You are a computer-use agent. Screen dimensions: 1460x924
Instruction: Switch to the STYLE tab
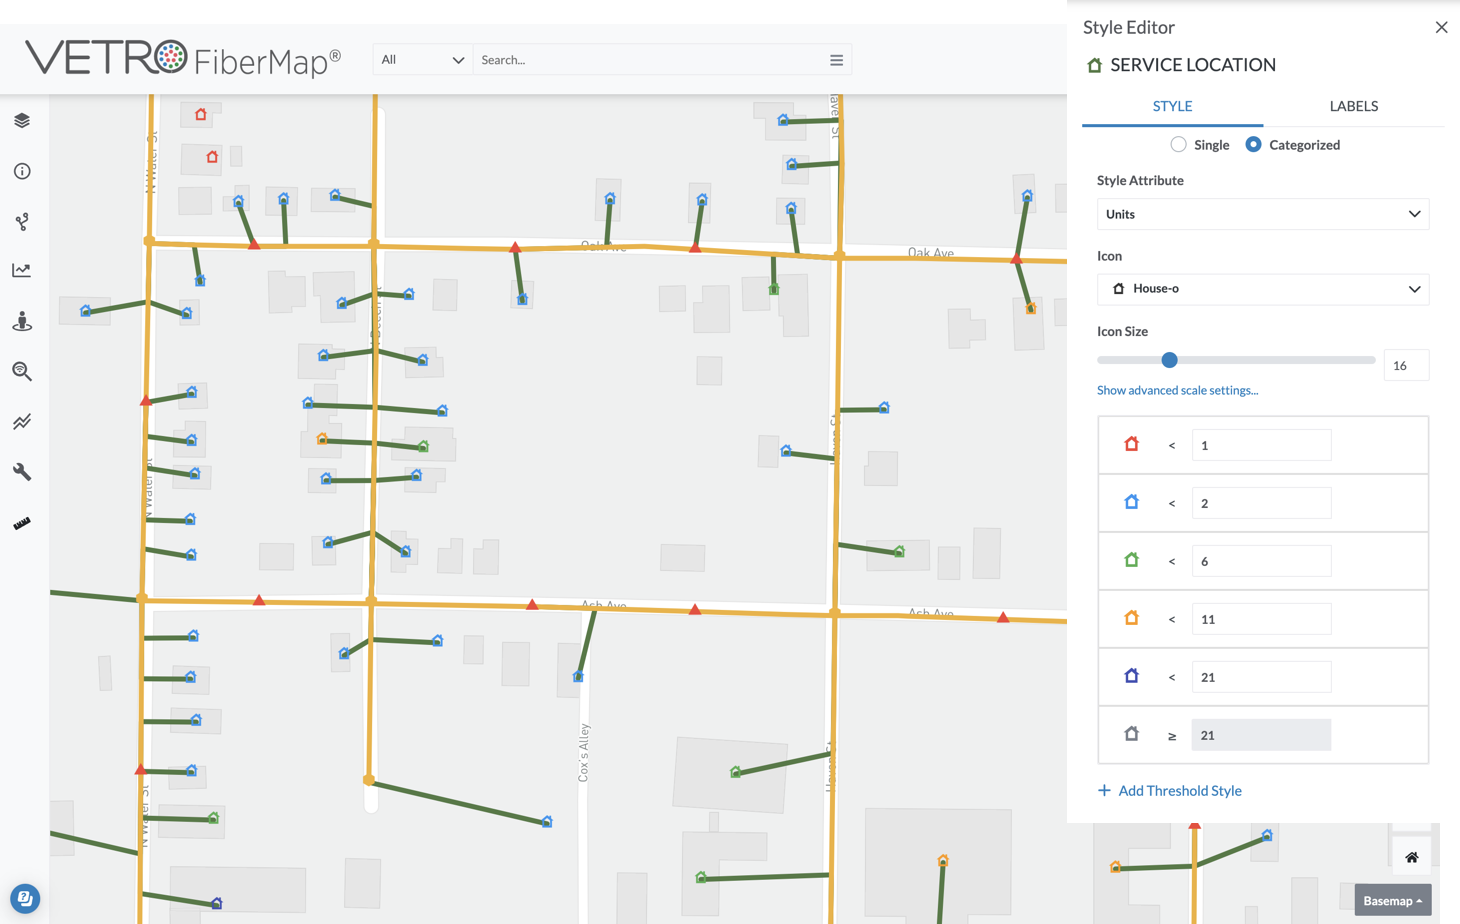[x=1172, y=106]
